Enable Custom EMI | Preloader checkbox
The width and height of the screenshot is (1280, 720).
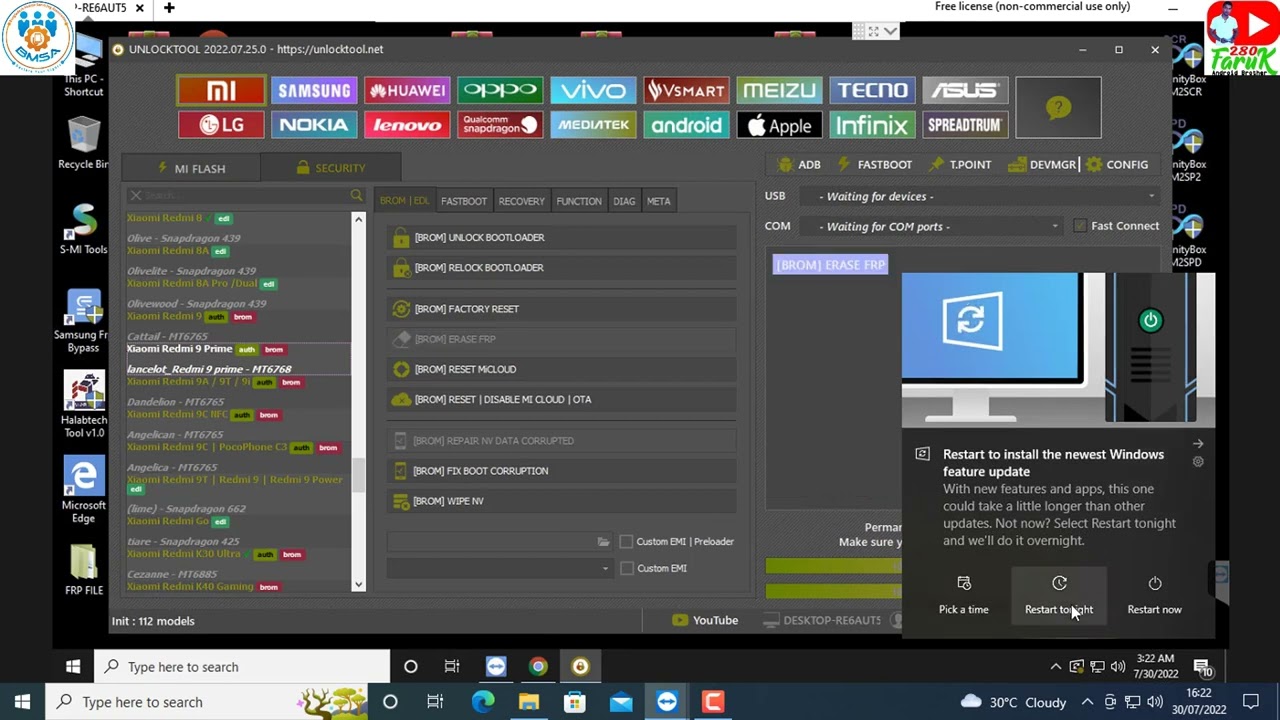click(x=626, y=541)
